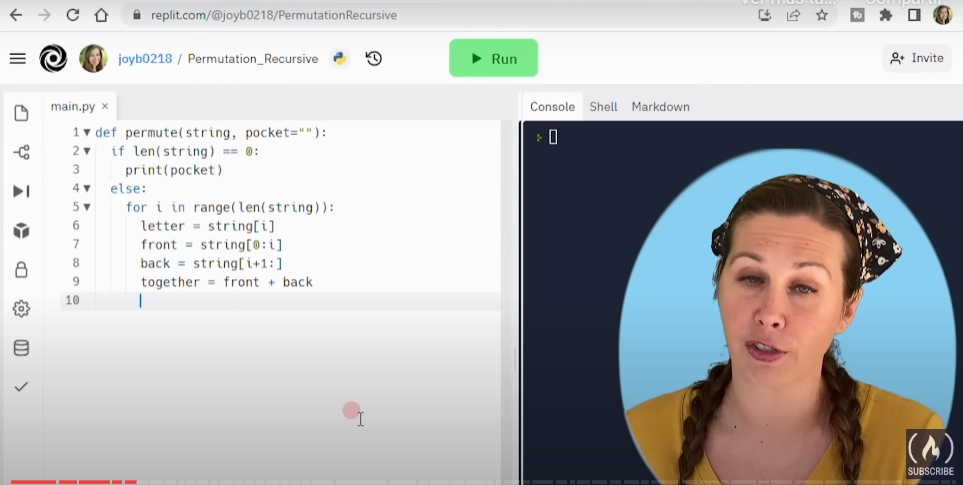Screen dimensions: 963x485
Task: Open the Version control sidebar icon
Action: (21, 152)
